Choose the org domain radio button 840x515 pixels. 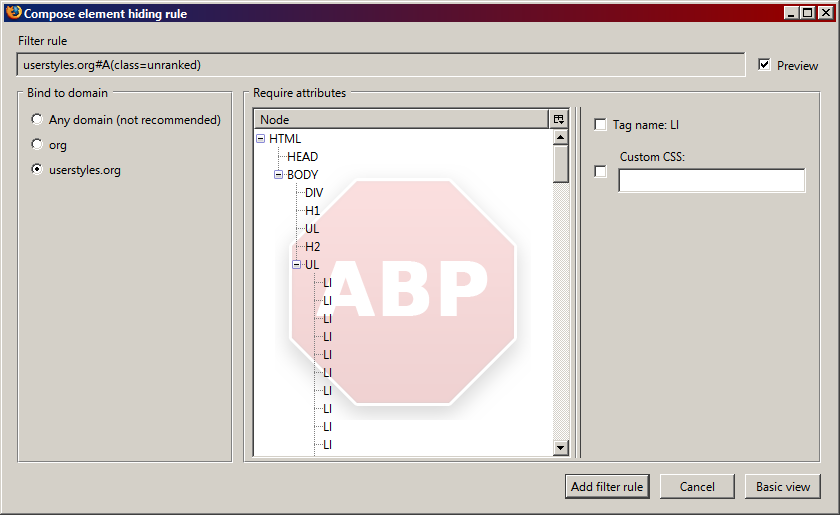click(x=37, y=144)
